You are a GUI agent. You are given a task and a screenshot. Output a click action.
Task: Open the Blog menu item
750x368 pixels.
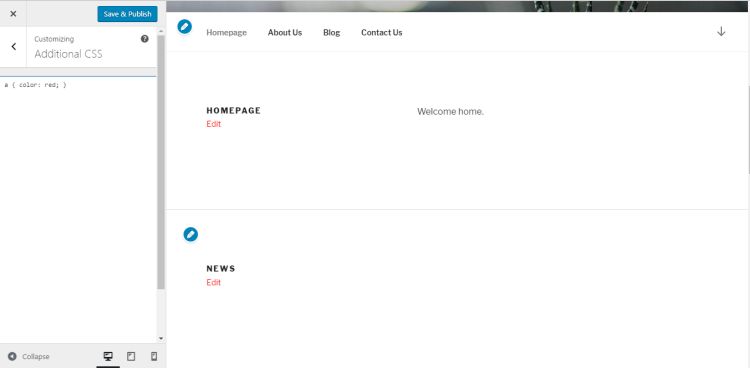[331, 33]
